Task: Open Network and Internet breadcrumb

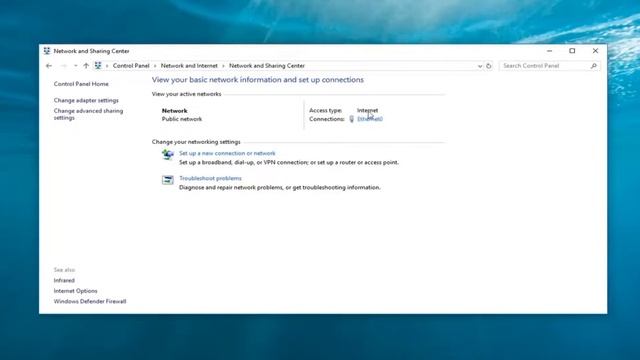Action: point(189,66)
